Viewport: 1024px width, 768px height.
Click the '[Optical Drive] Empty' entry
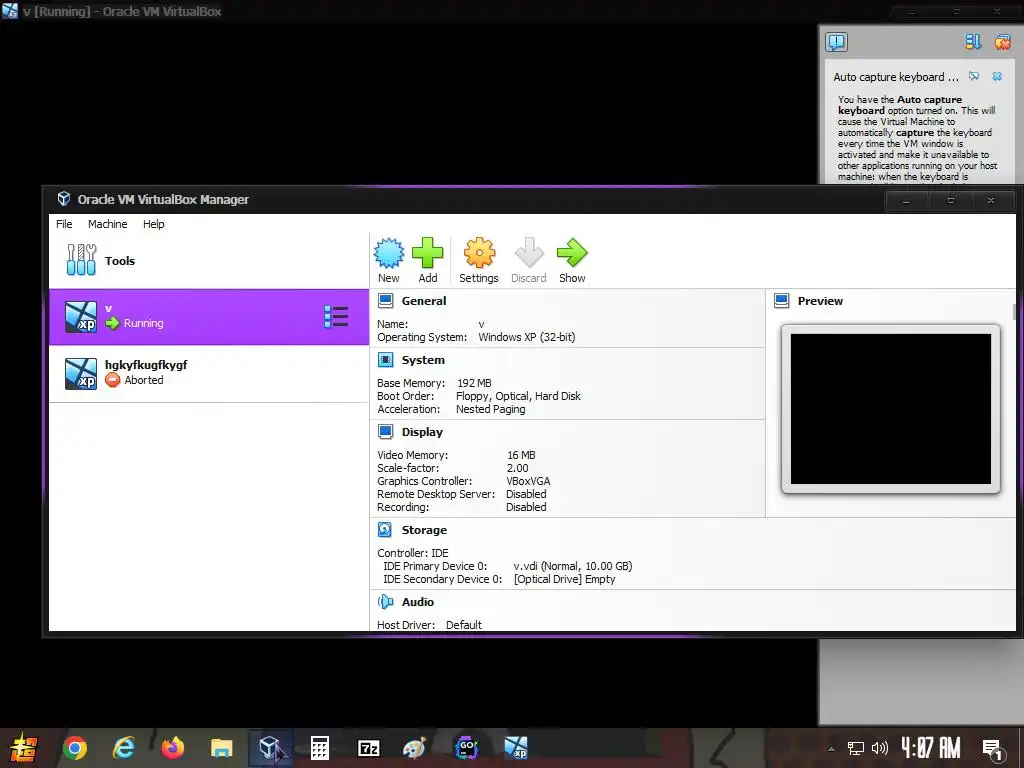(x=565, y=579)
